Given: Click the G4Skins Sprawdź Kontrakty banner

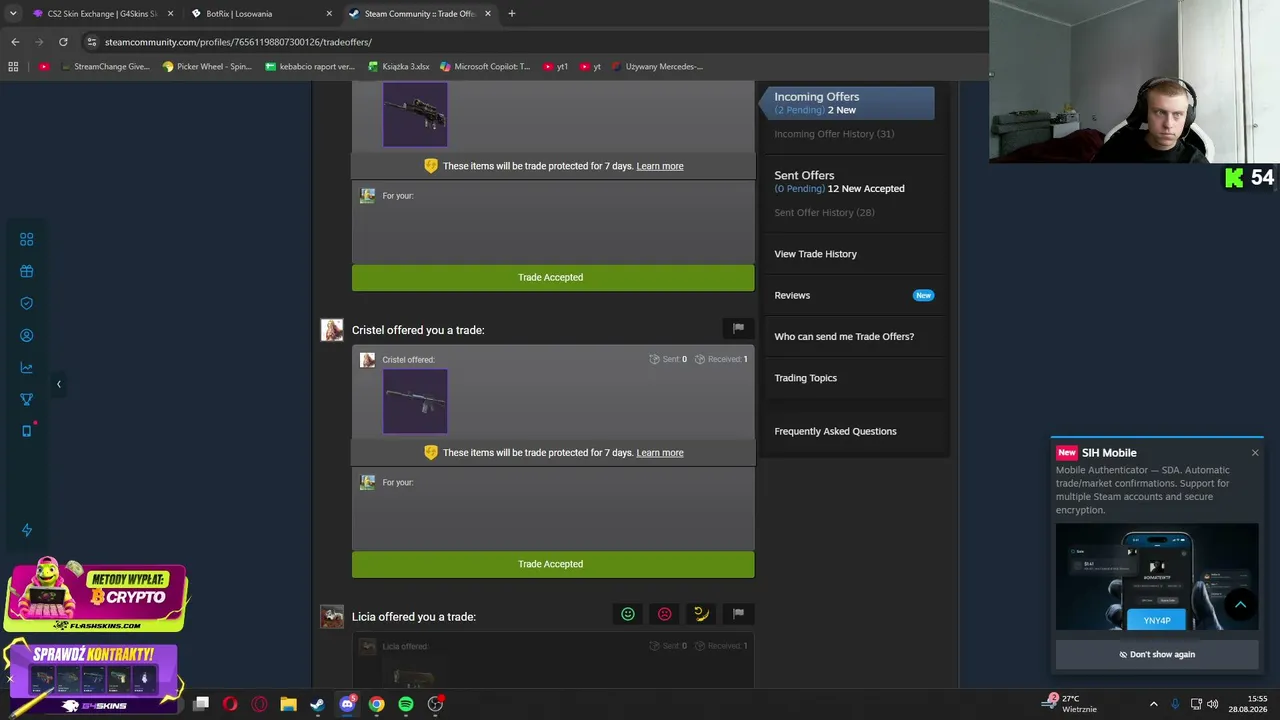Looking at the screenshot, I should coord(92,679).
